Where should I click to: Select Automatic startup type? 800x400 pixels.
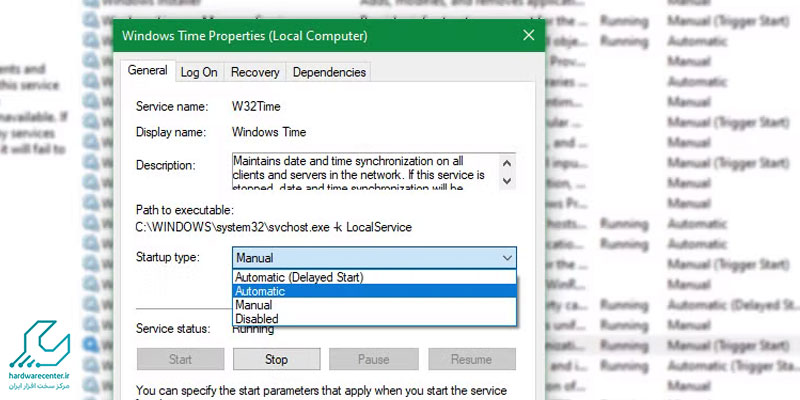[x=375, y=291]
